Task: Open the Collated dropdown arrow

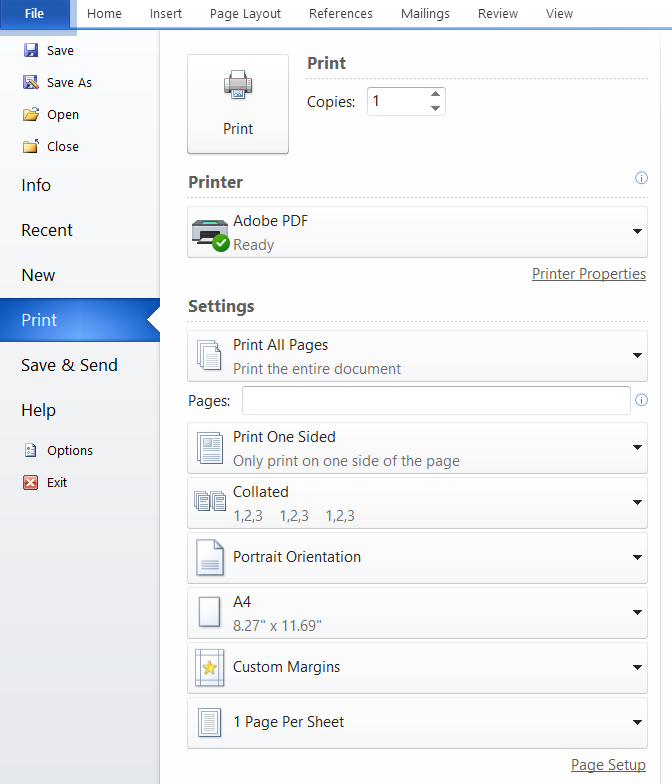Action: 637,502
